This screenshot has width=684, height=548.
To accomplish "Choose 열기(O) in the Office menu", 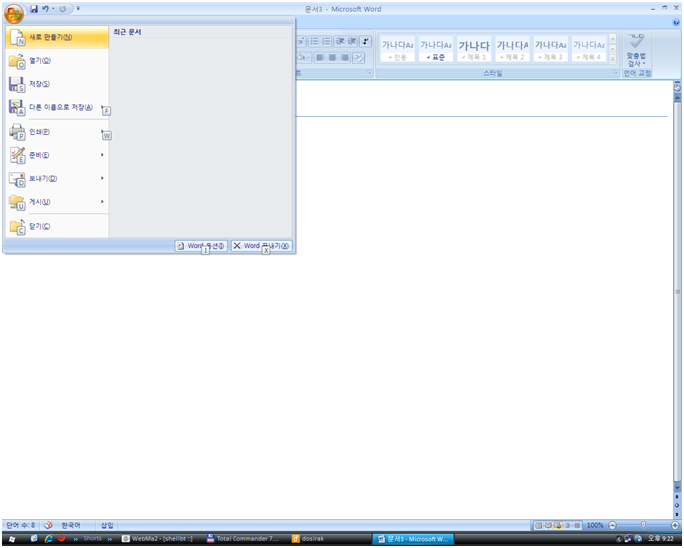I will click(57, 61).
